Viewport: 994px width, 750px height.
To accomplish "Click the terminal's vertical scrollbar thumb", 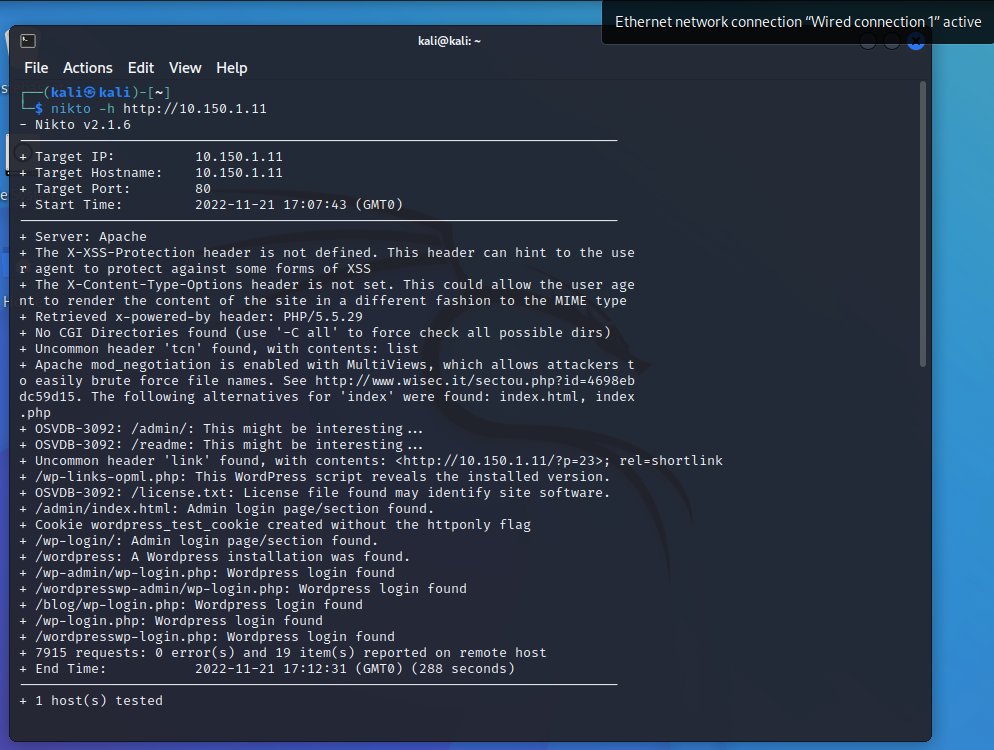I will [922, 224].
